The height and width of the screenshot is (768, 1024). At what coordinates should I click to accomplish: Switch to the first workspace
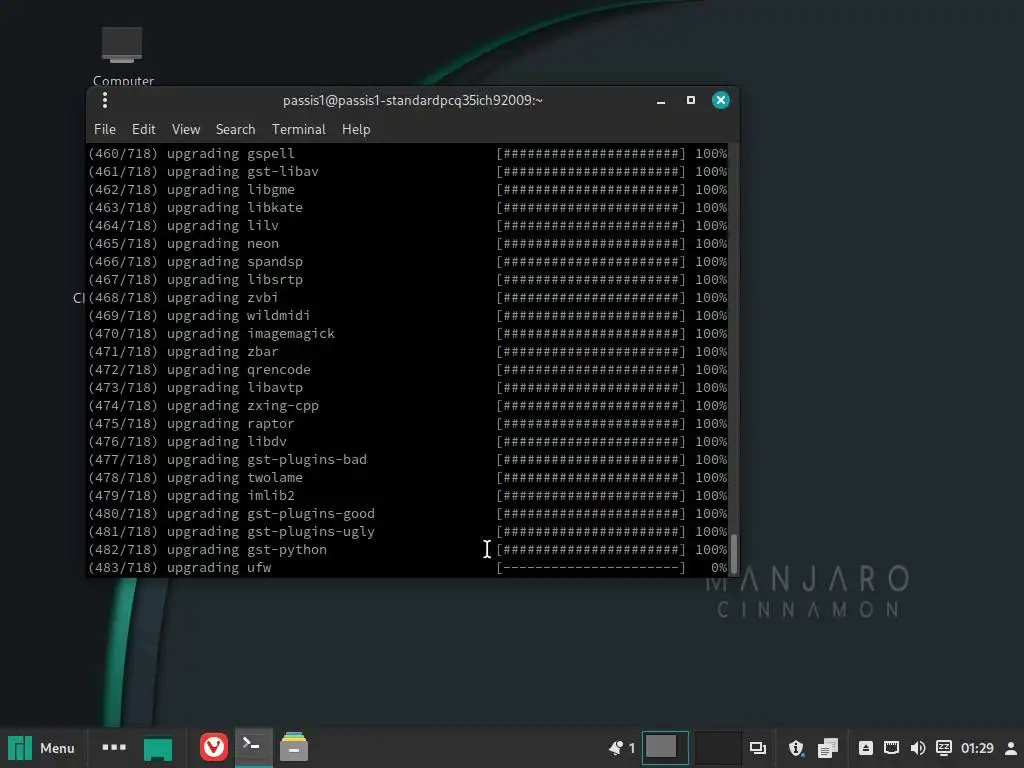(x=665, y=748)
